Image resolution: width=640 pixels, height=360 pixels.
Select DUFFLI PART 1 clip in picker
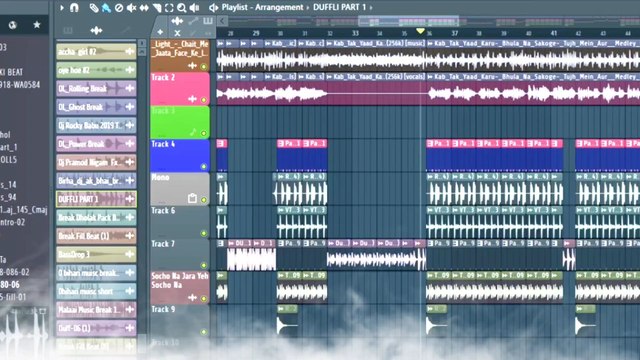click(x=96, y=199)
